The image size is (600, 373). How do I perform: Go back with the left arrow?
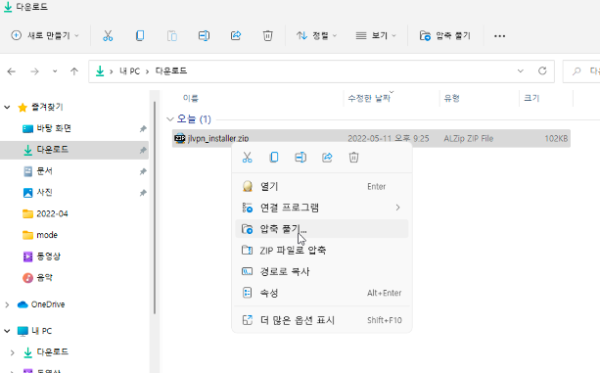point(11,71)
